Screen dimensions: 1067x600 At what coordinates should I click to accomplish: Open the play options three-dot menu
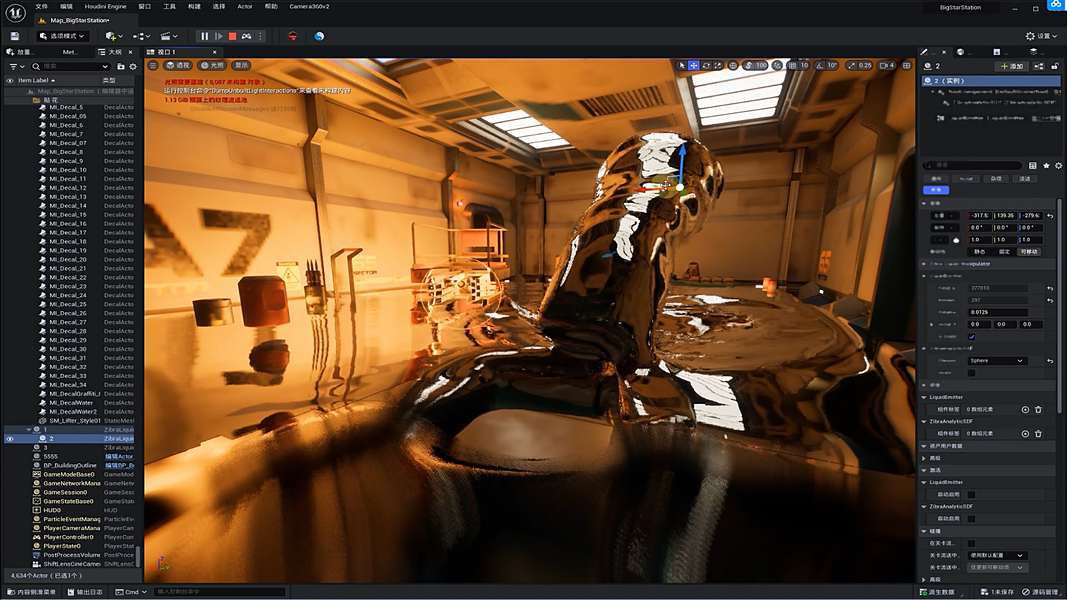(261, 36)
